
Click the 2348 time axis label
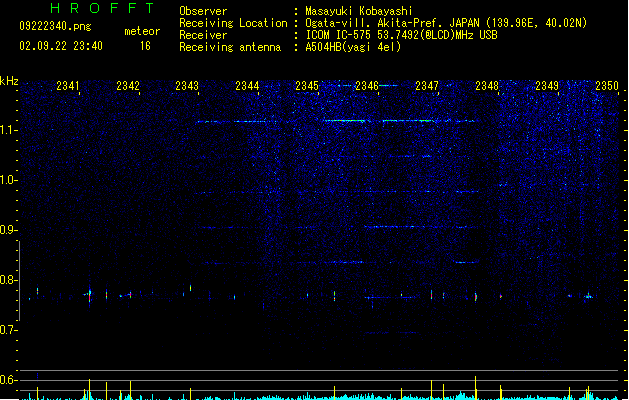[487, 86]
